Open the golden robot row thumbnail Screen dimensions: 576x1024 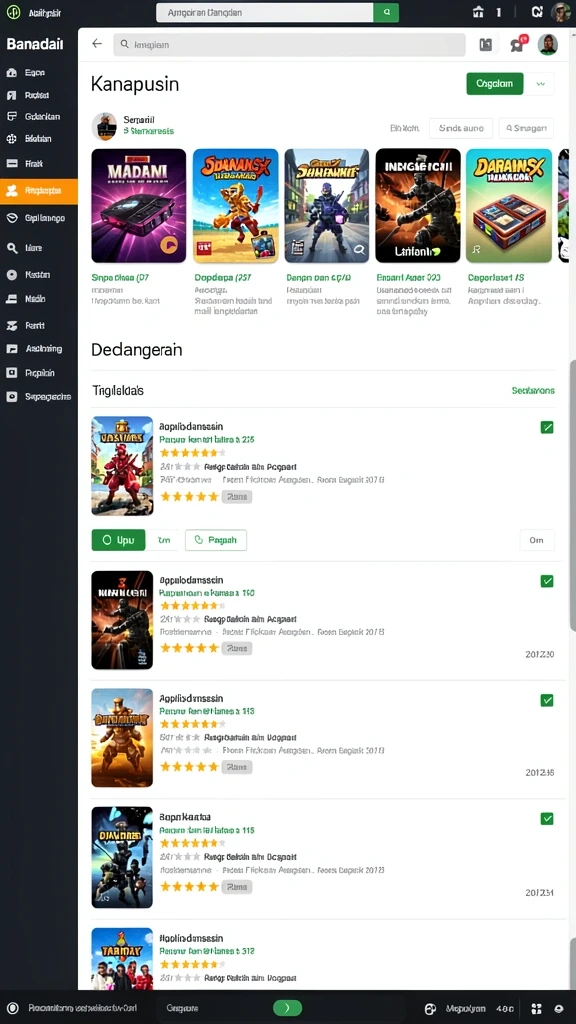(x=122, y=738)
